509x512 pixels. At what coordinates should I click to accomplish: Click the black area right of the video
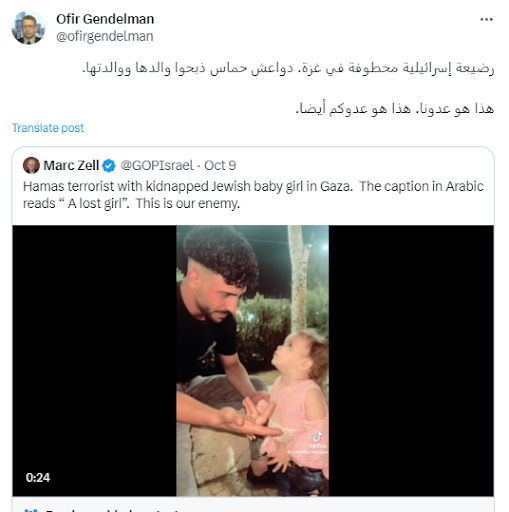click(x=411, y=361)
